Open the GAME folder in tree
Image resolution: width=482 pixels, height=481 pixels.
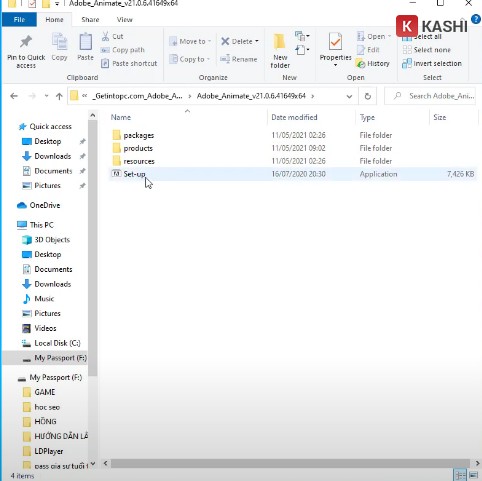coord(45,392)
